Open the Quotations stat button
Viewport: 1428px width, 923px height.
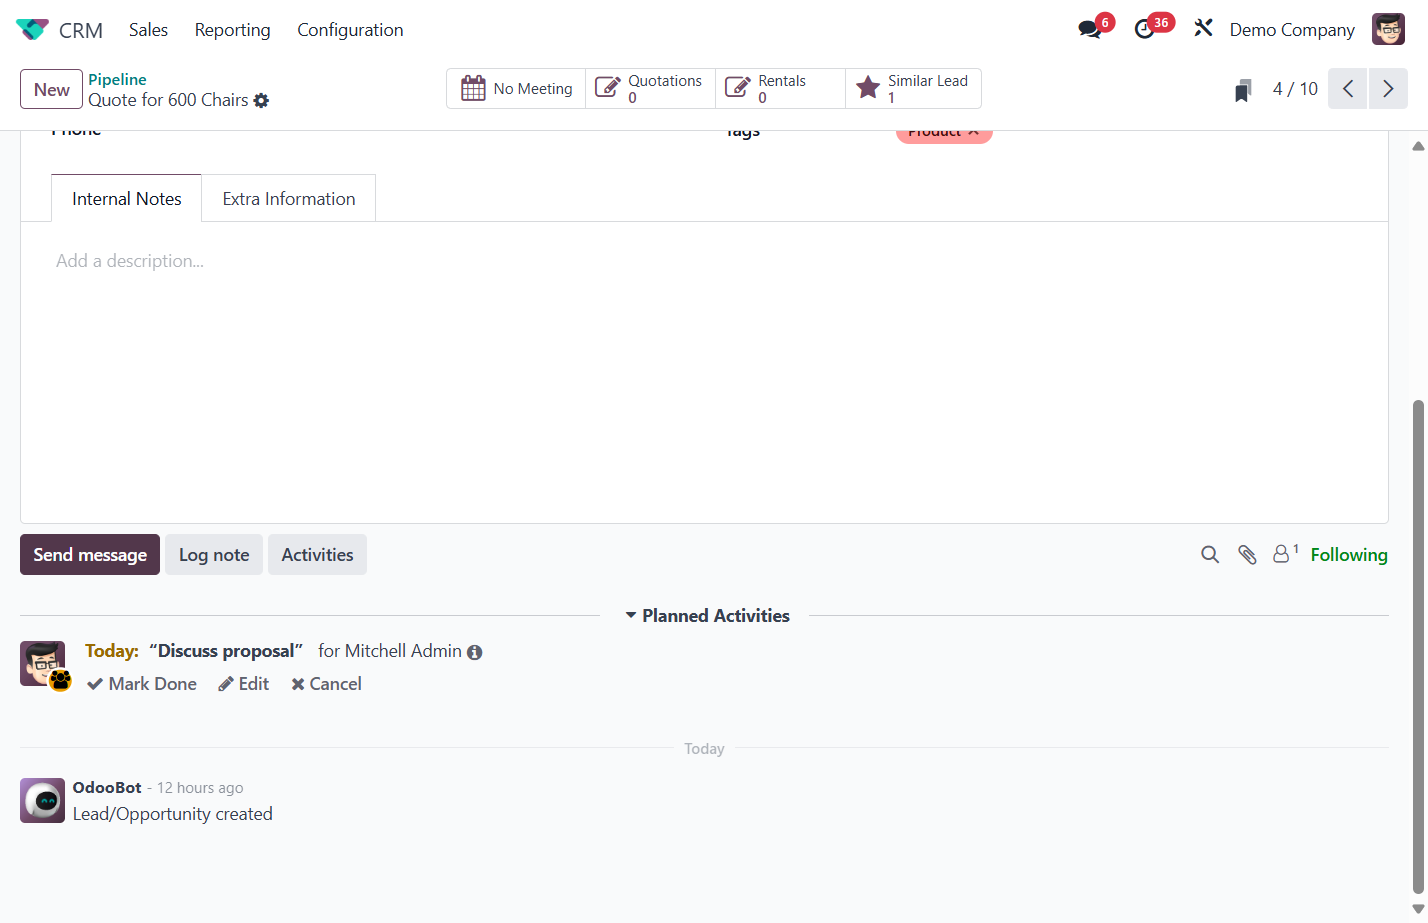(x=651, y=89)
